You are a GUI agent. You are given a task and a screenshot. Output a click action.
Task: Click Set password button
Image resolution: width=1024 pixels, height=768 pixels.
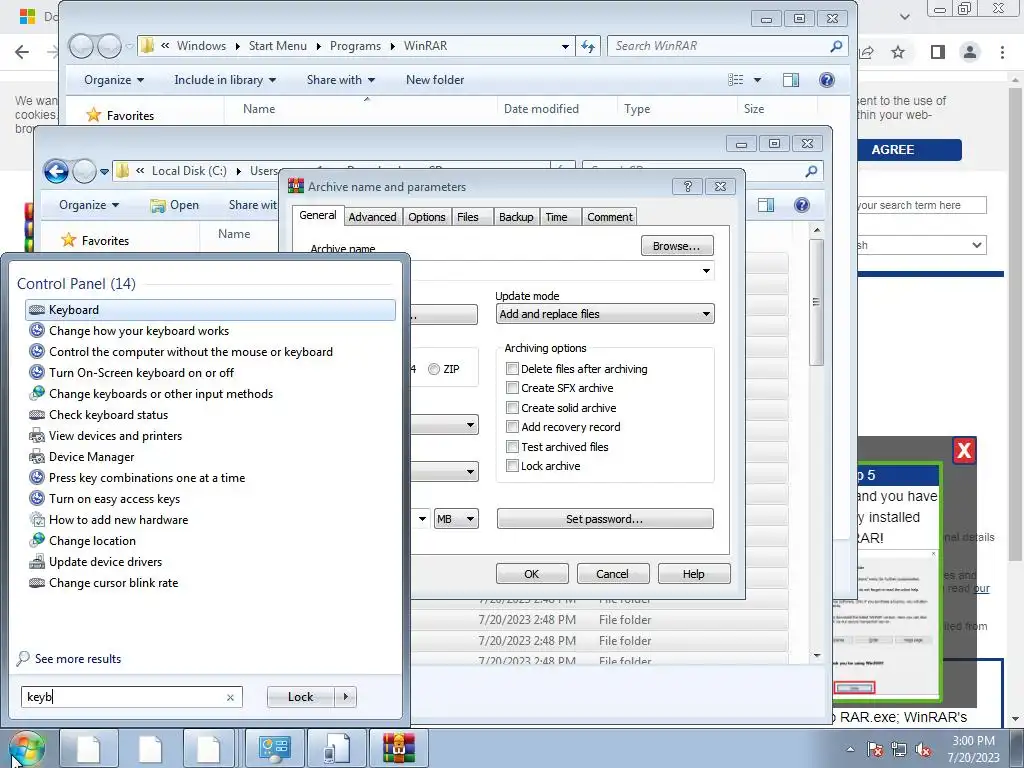click(605, 519)
